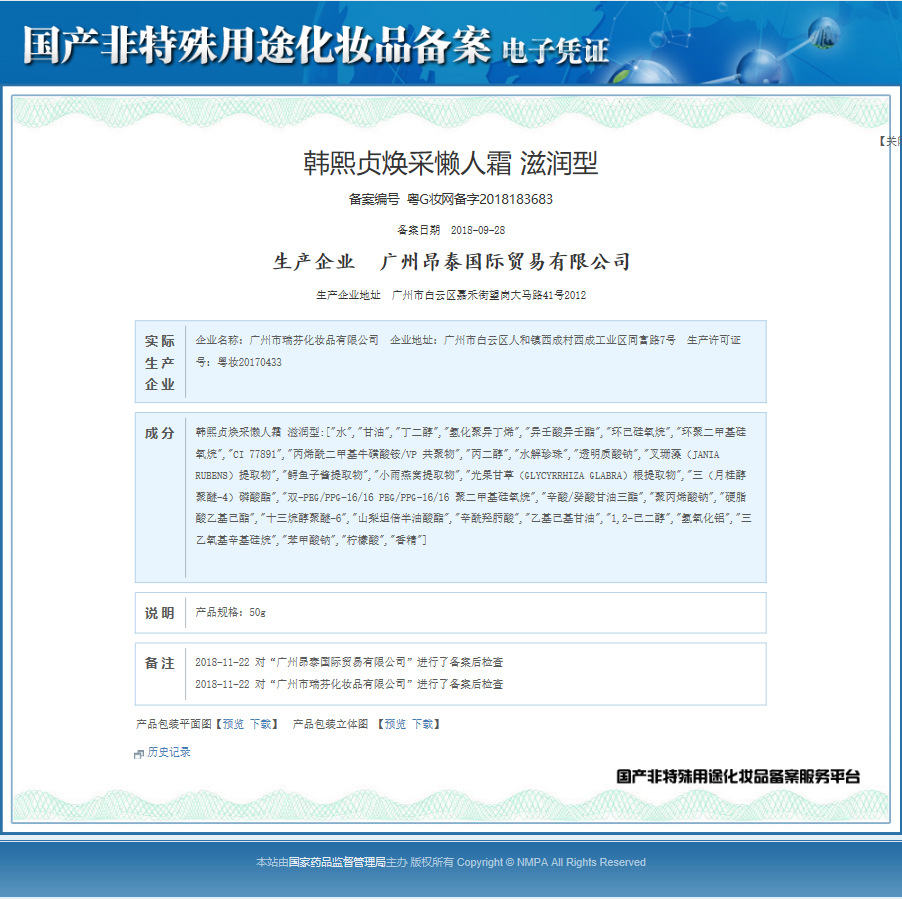Click the 国家药品监督管理局 footer text
The width and height of the screenshot is (902, 899).
click(337, 862)
